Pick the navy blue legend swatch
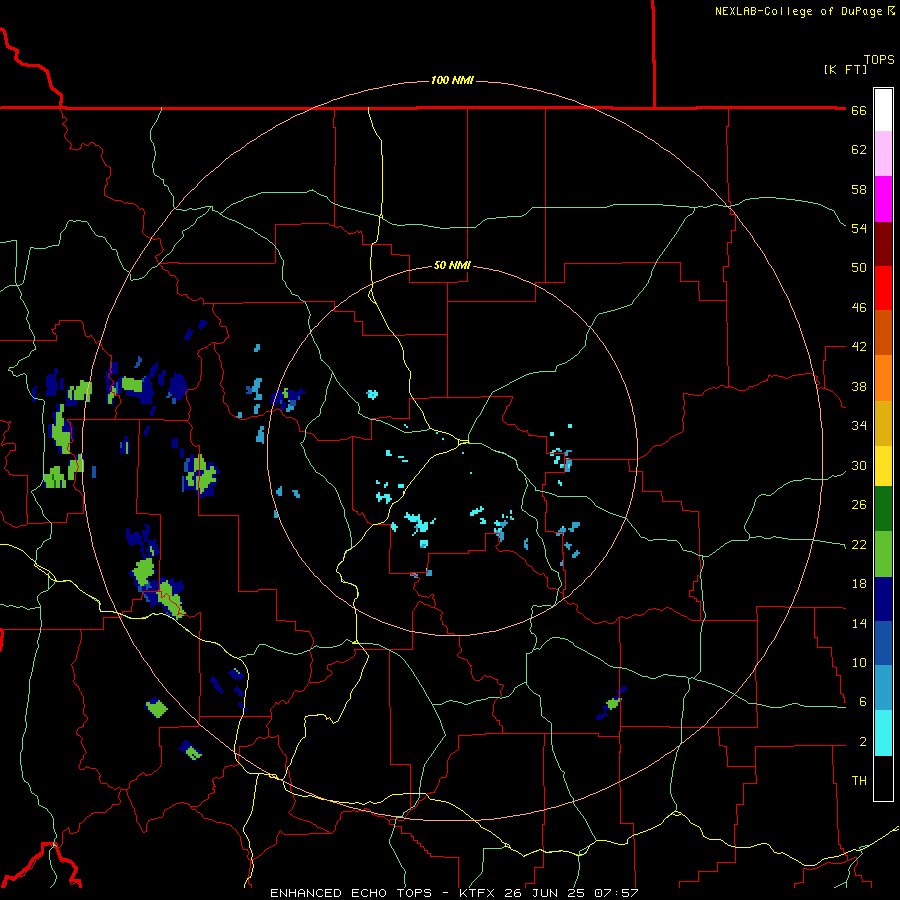900x900 pixels. point(883,599)
